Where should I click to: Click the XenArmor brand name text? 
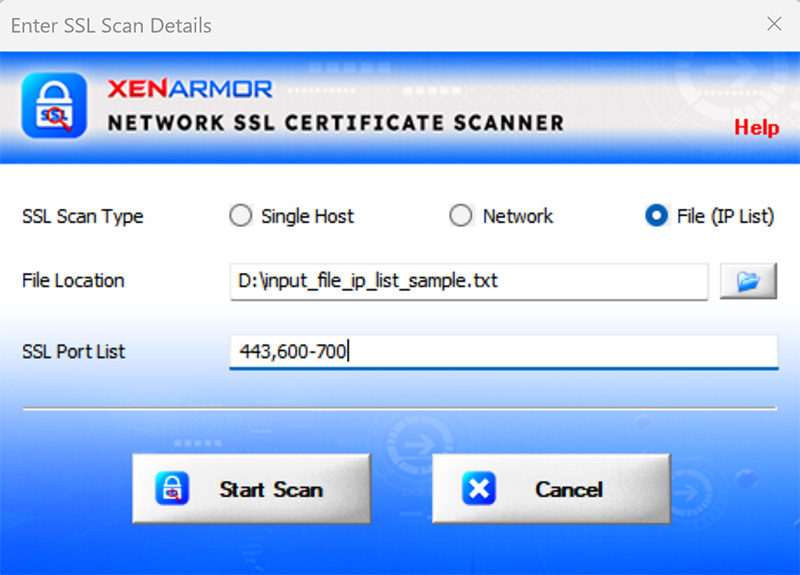[x=190, y=89]
